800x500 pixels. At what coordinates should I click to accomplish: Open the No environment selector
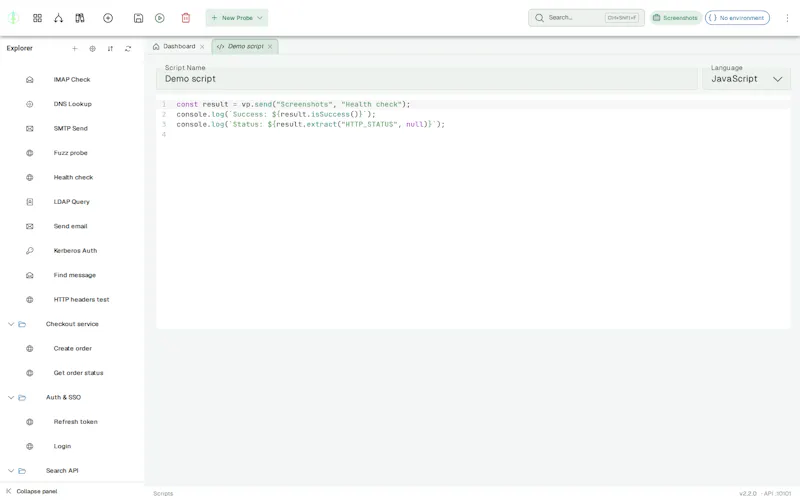[737, 18]
